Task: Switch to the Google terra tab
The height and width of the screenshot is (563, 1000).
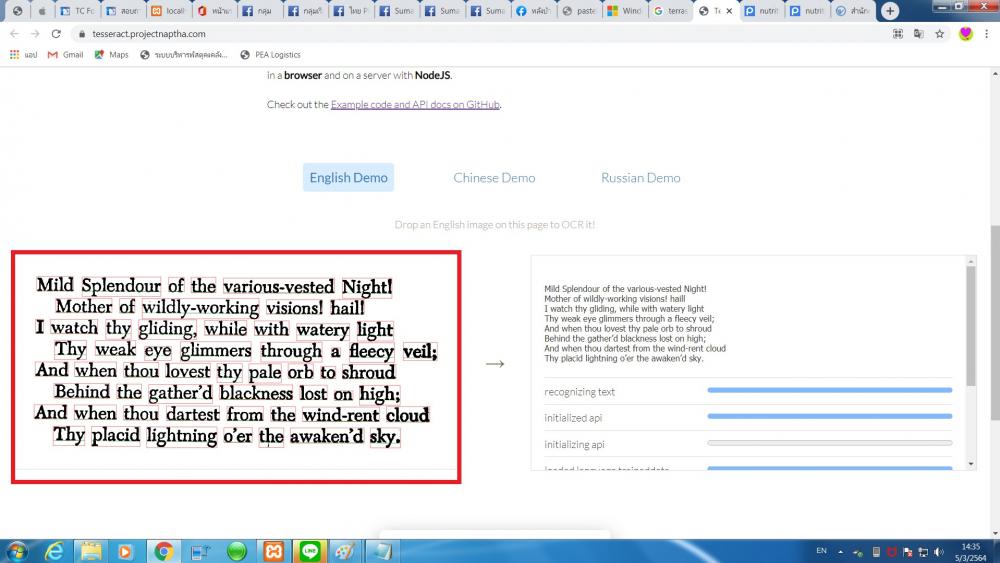Action: pos(670,11)
